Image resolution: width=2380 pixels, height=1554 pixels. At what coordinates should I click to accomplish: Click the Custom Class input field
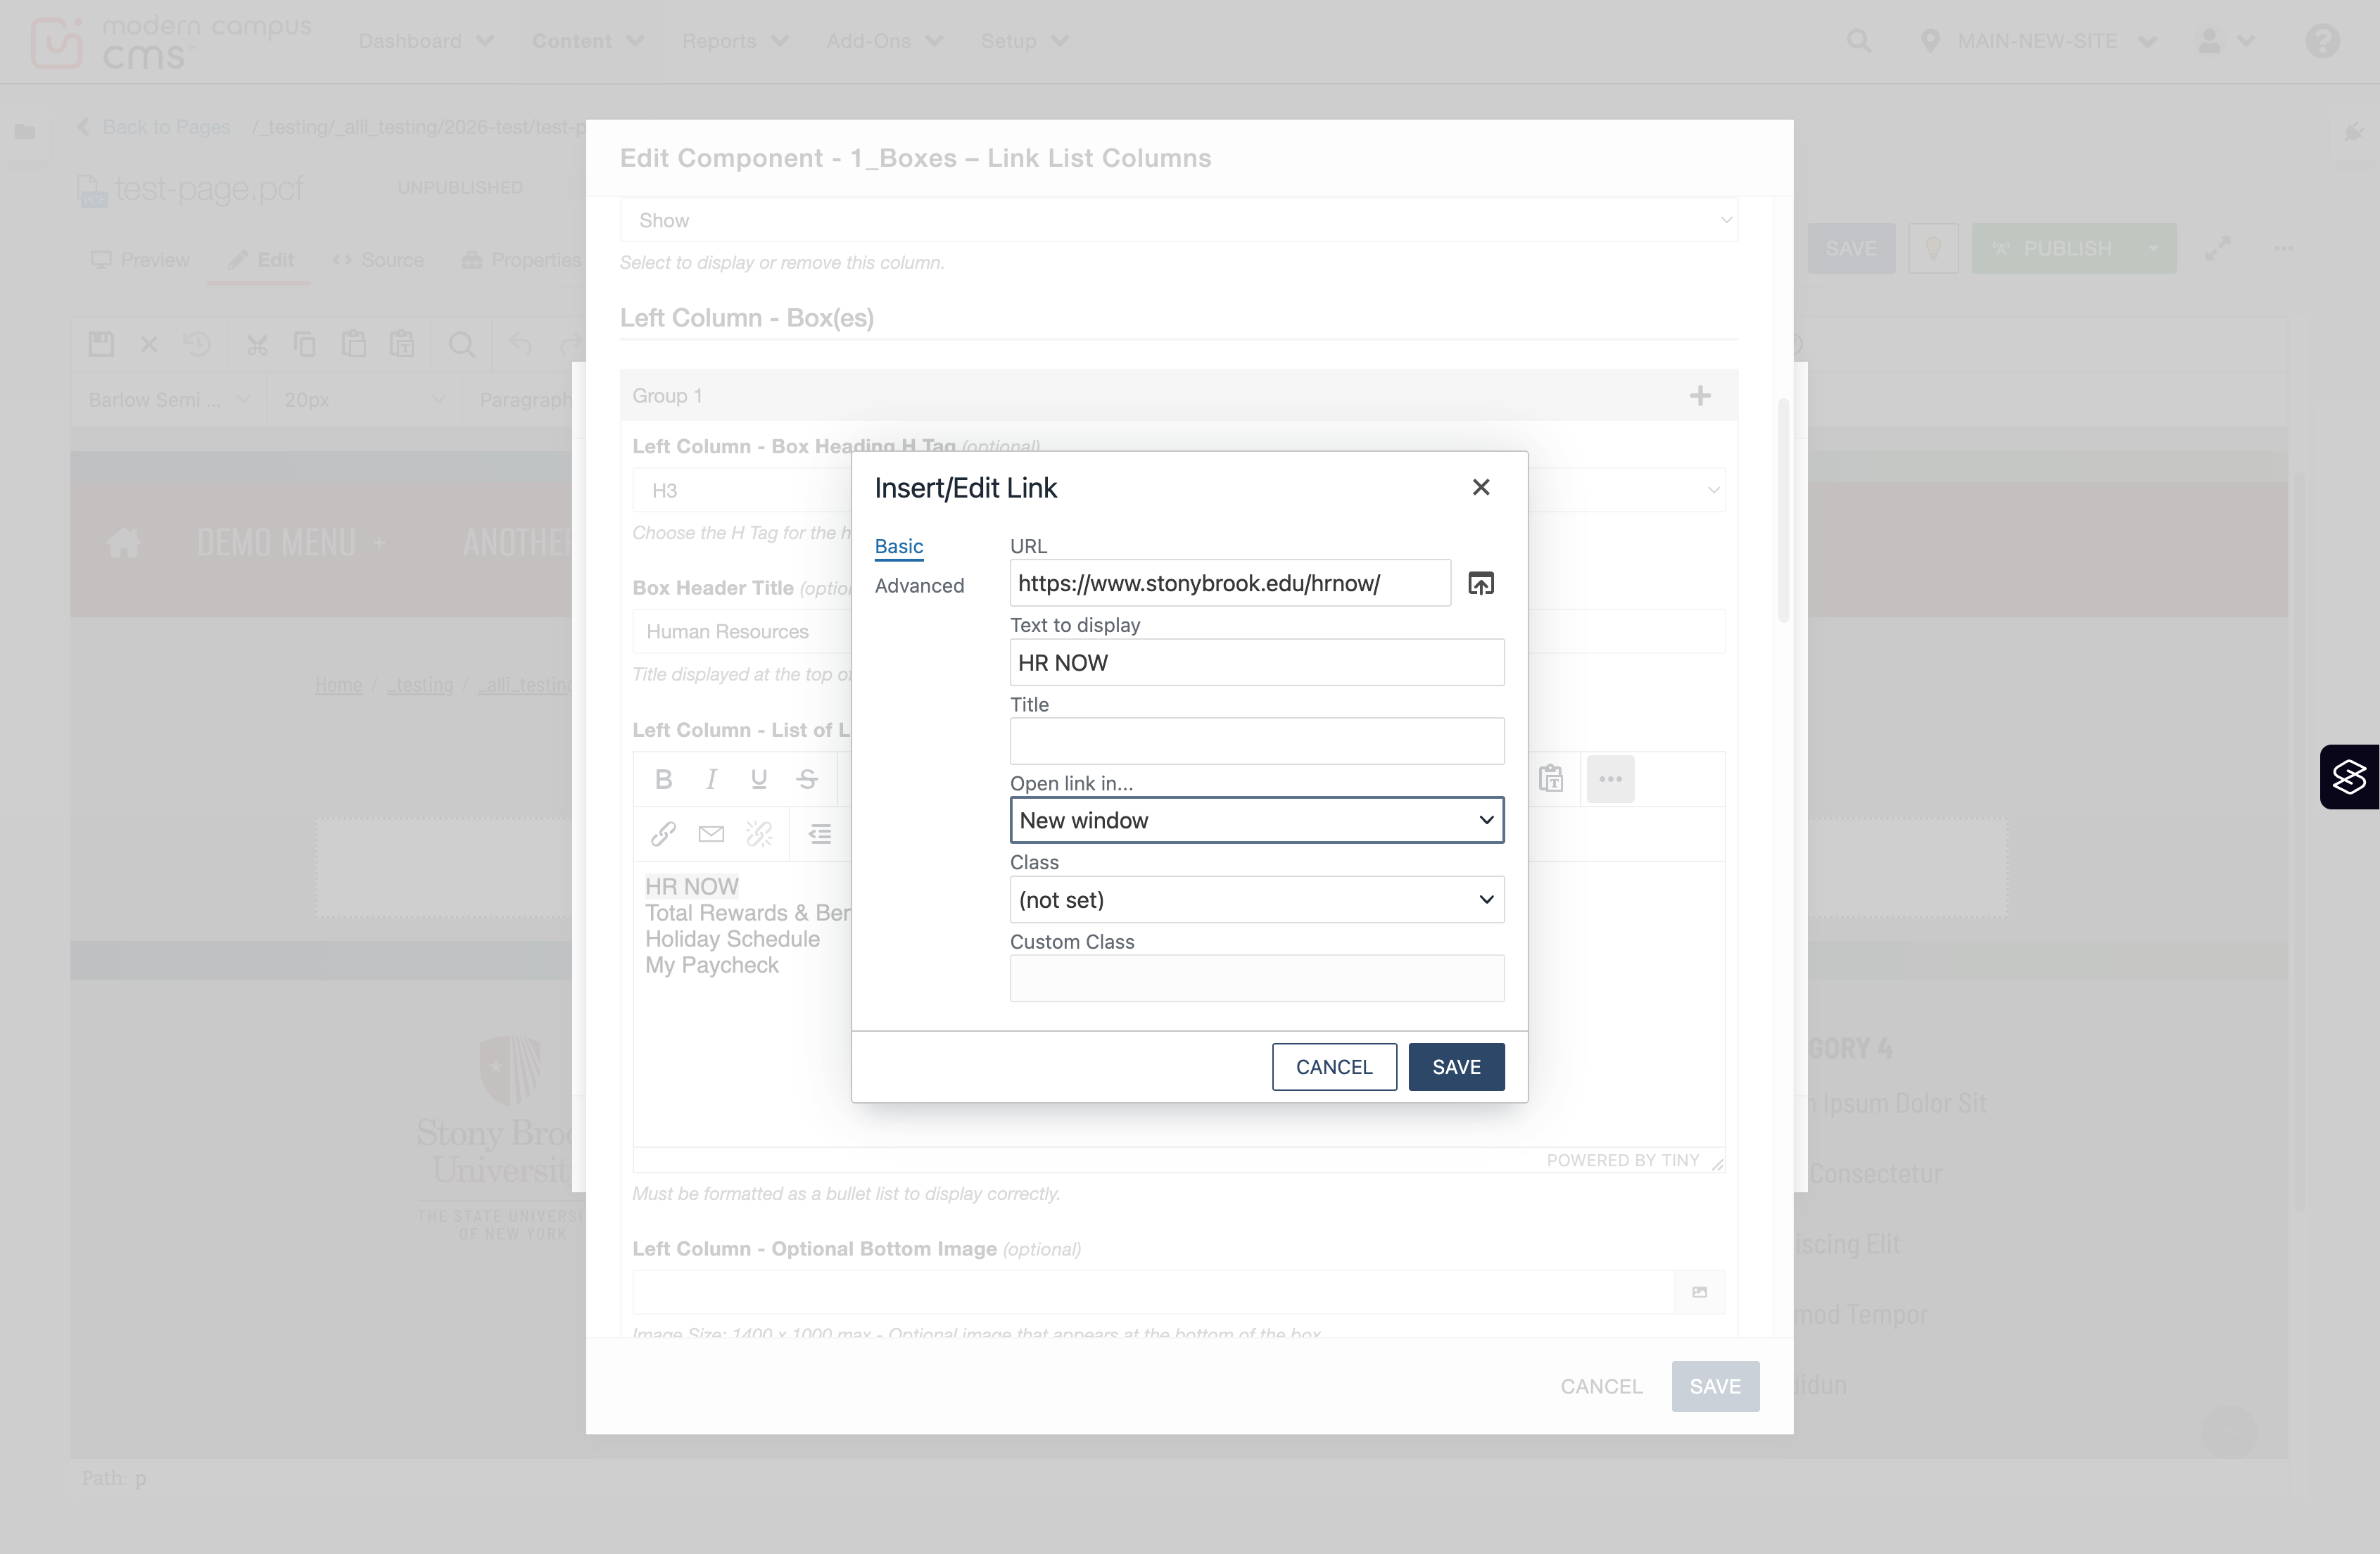pos(1257,978)
